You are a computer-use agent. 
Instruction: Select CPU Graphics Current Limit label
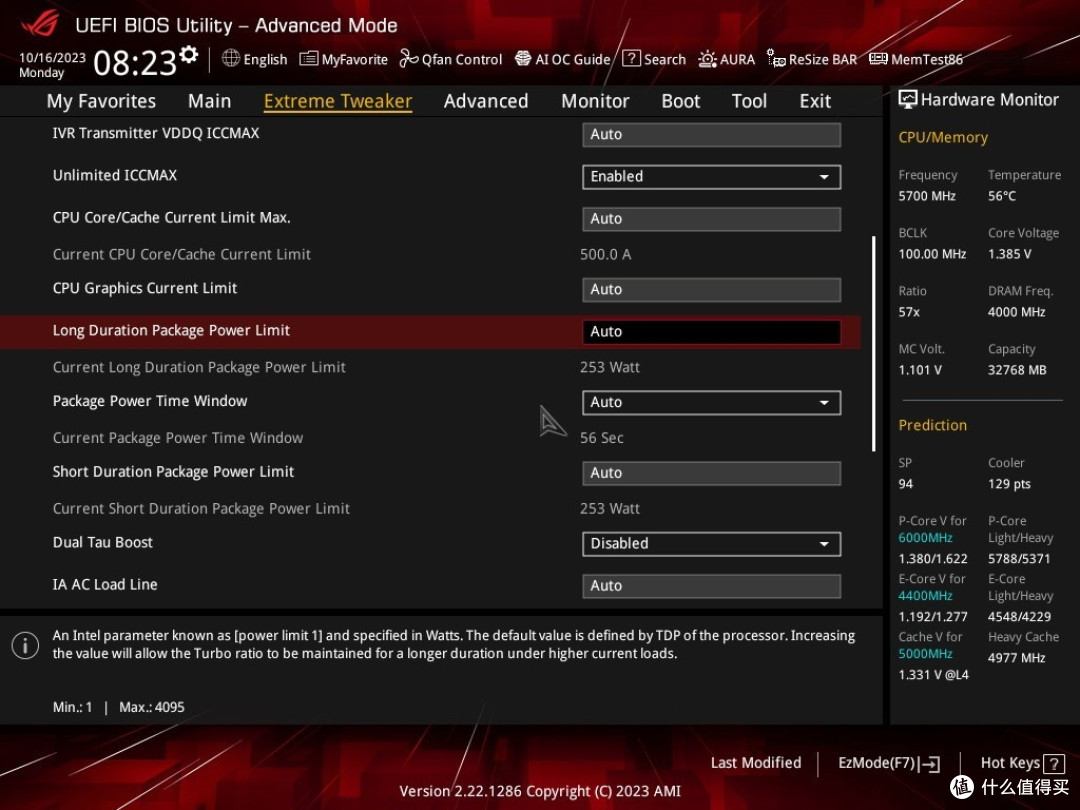(x=145, y=289)
